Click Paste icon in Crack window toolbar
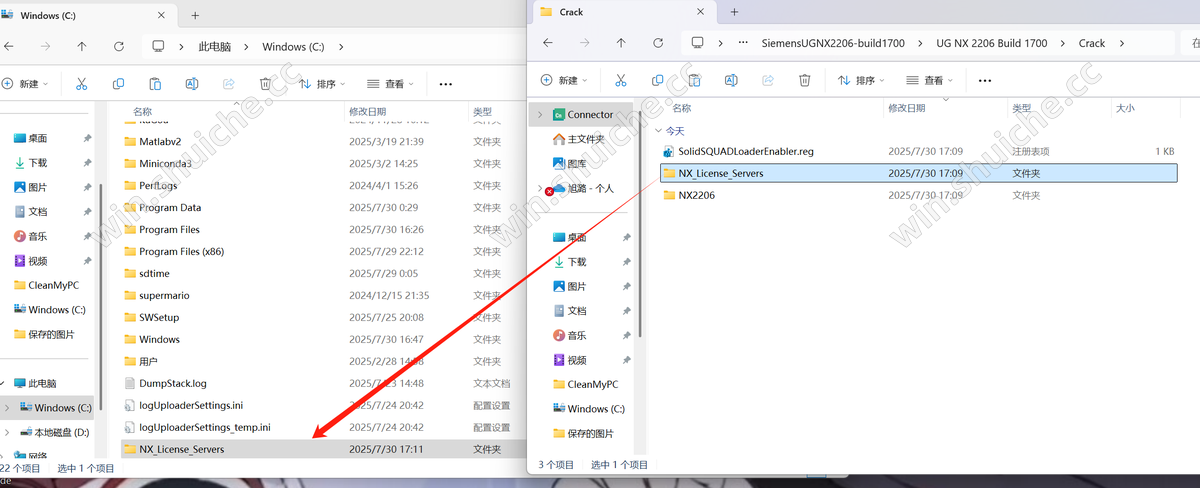This screenshot has height=488, width=1200. click(694, 80)
